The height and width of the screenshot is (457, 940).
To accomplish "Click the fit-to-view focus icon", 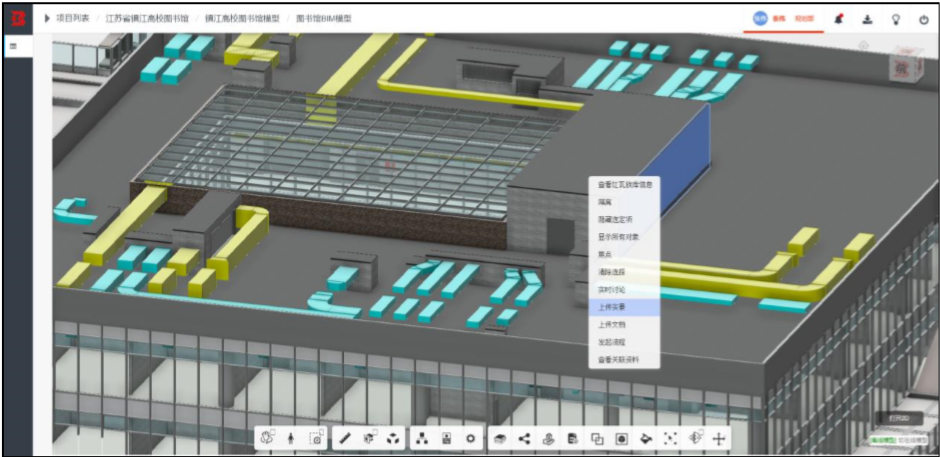I will tap(670, 438).
